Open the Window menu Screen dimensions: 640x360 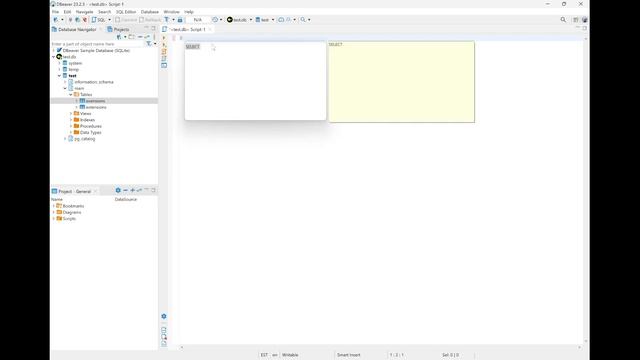(171, 12)
